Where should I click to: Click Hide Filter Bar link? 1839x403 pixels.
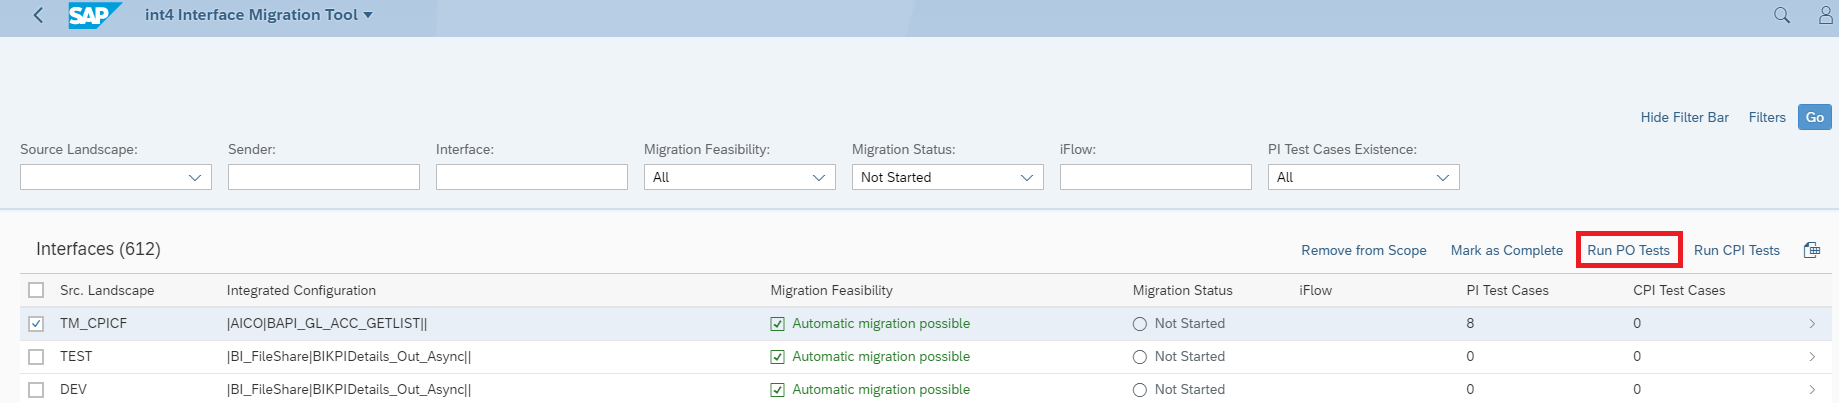pos(1684,117)
